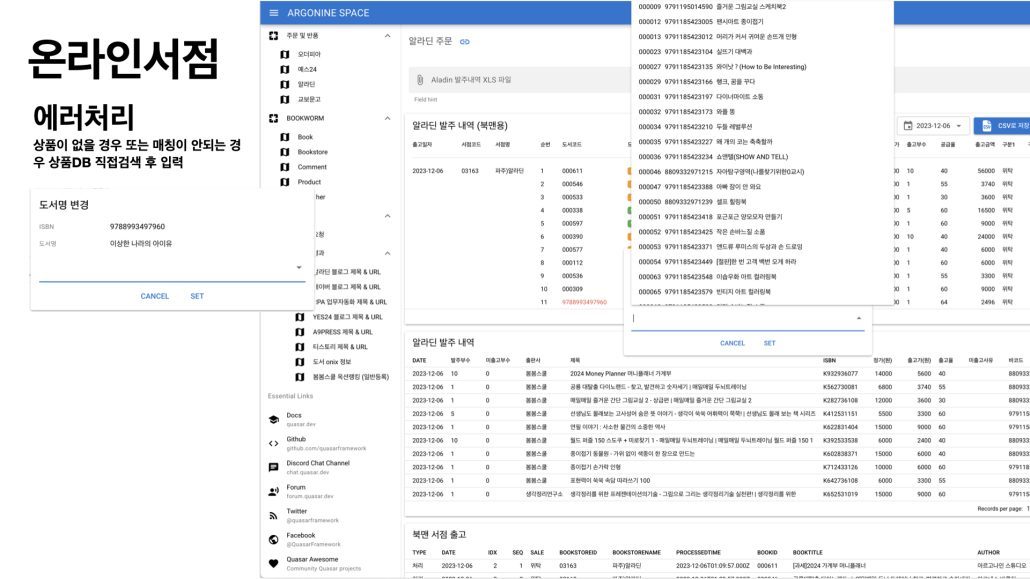Image resolution: width=1030 pixels, height=579 pixels.
Task: Click the link icon beside 알라딘 주문
Action: 465,41
